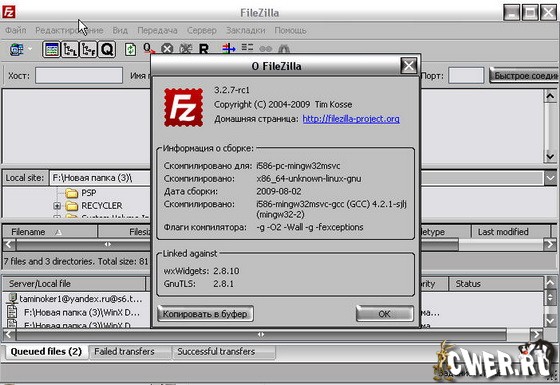
Task: Click the Копировать в буфер button
Action: (205, 314)
